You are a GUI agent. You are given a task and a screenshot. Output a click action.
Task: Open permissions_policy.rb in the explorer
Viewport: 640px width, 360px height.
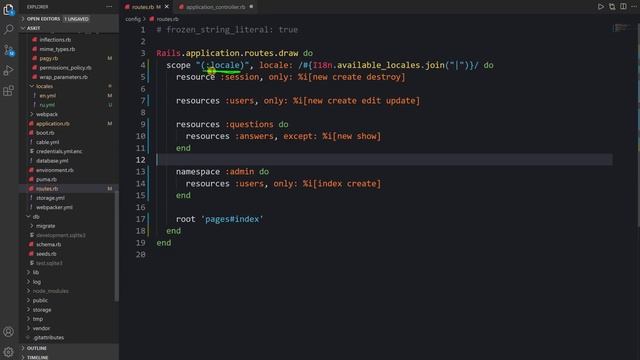(65, 68)
